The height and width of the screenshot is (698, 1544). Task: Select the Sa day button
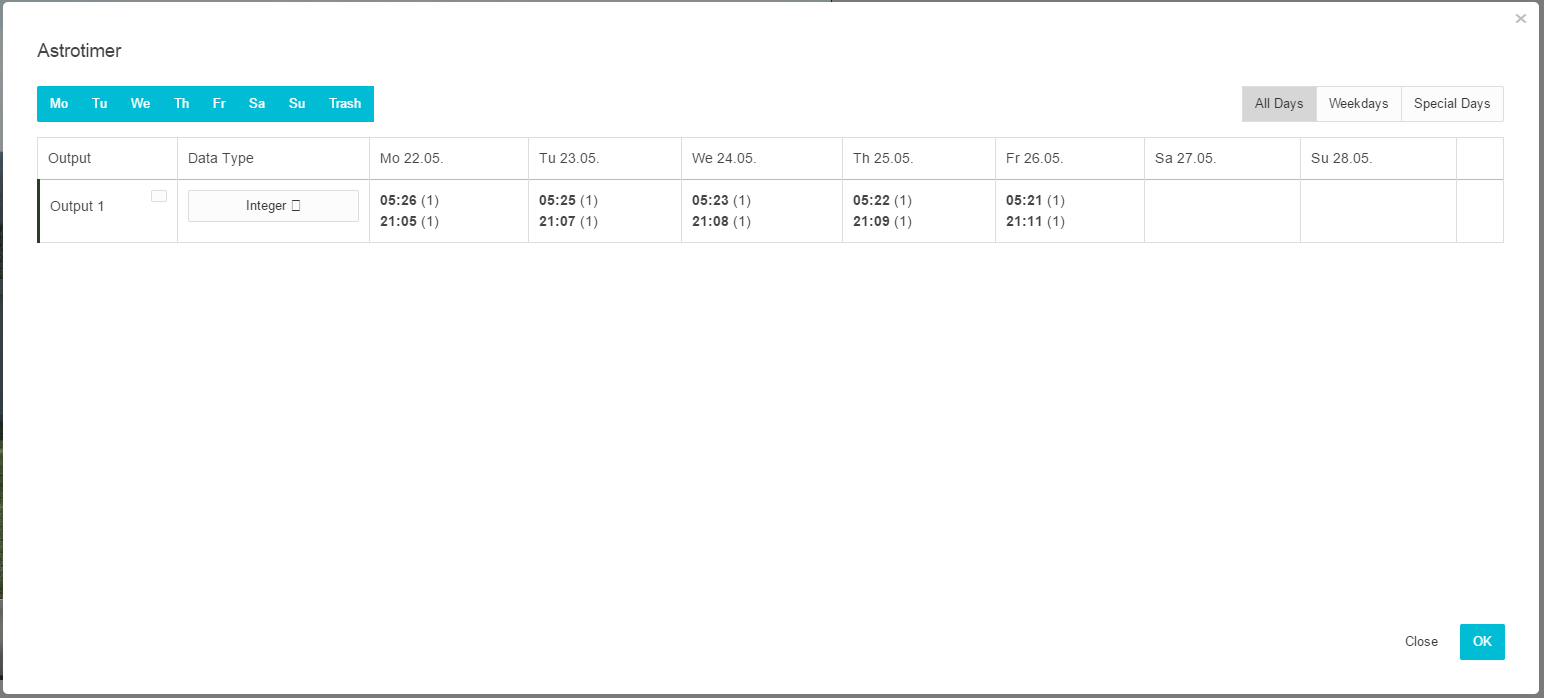(257, 104)
